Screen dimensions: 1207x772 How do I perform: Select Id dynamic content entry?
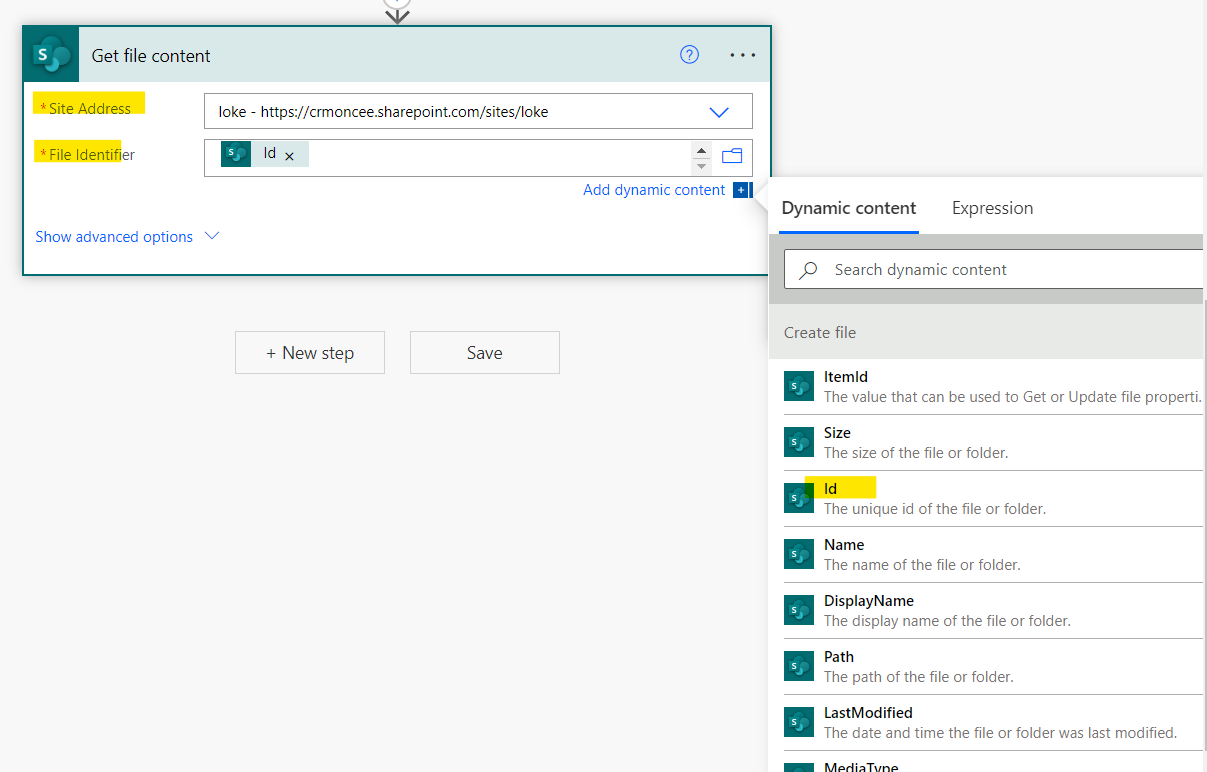993,499
